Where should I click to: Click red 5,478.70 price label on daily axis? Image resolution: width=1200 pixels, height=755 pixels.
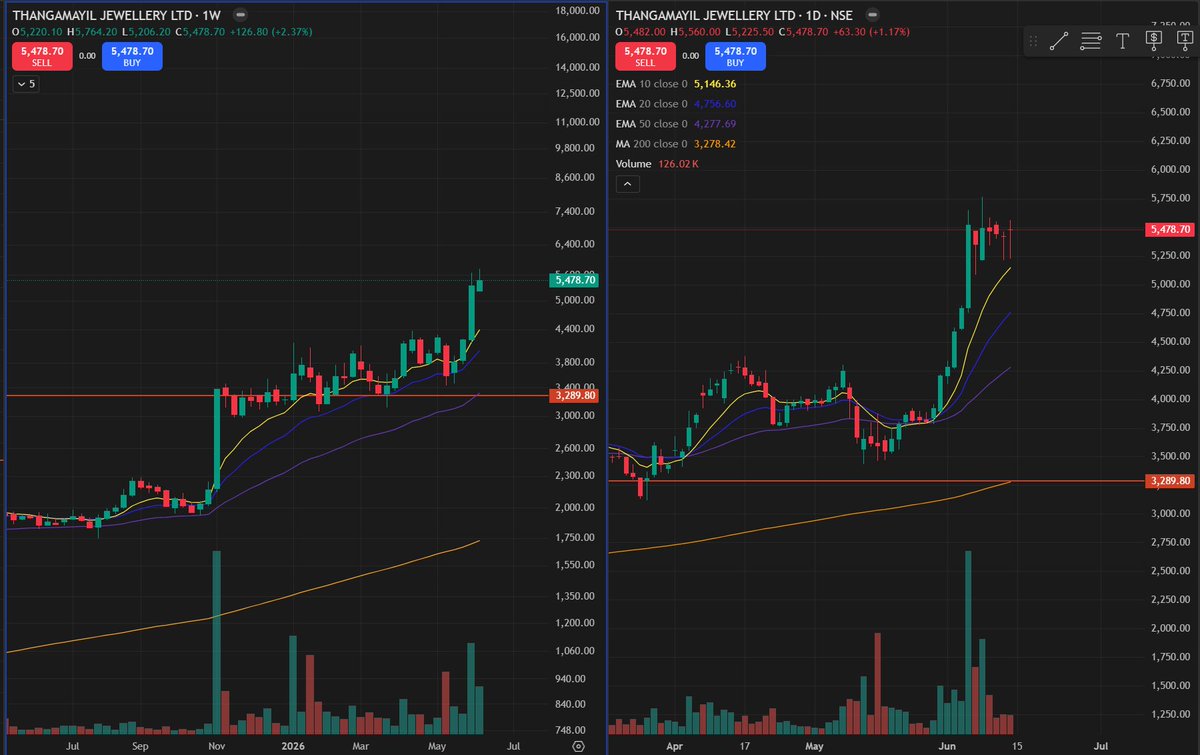(1171, 230)
